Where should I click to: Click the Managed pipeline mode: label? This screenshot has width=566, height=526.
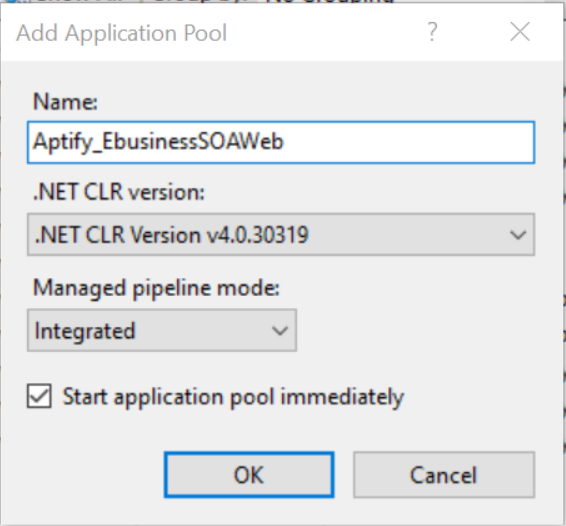coord(156,288)
